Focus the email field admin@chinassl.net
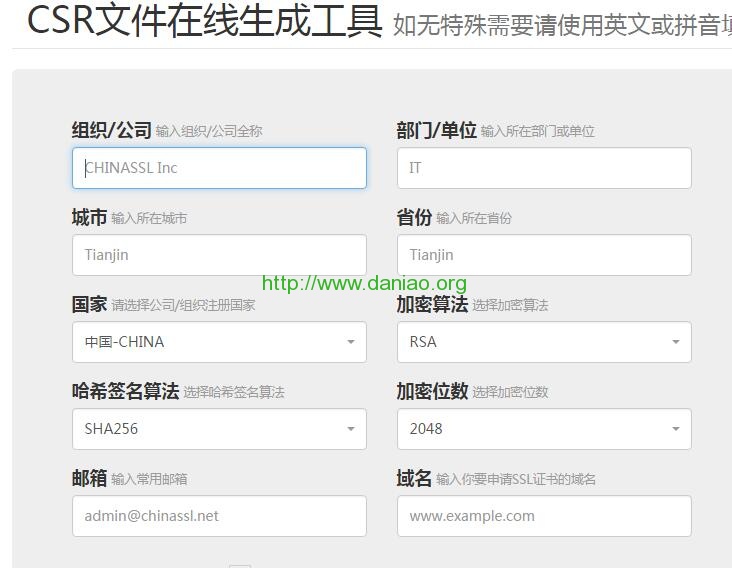Viewport: 732px width, 568px height. coord(219,516)
